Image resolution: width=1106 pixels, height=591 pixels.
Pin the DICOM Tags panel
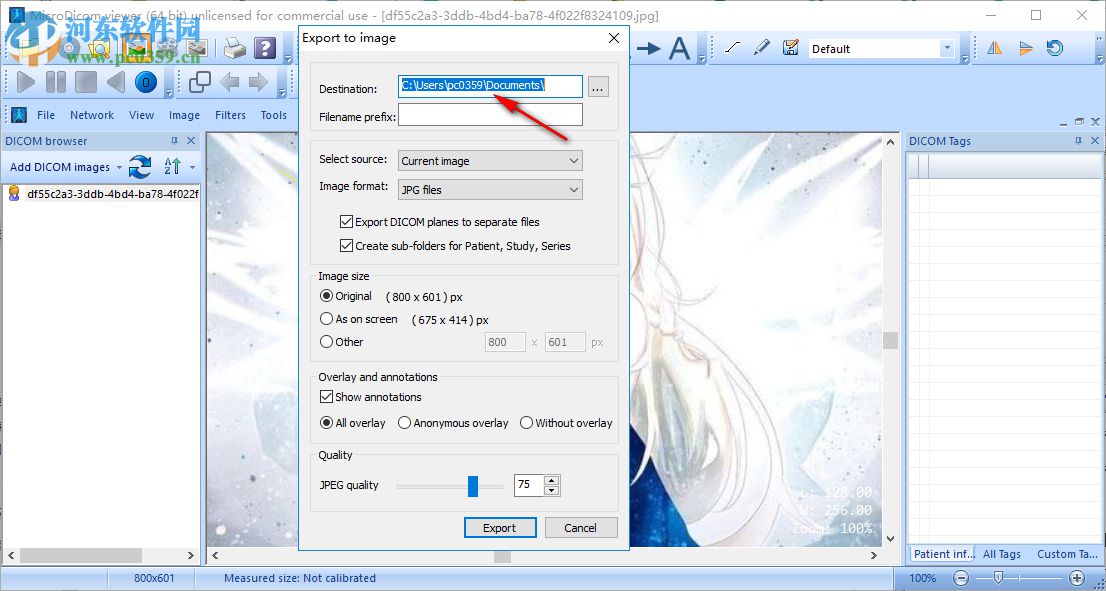pyautogui.click(x=1078, y=141)
